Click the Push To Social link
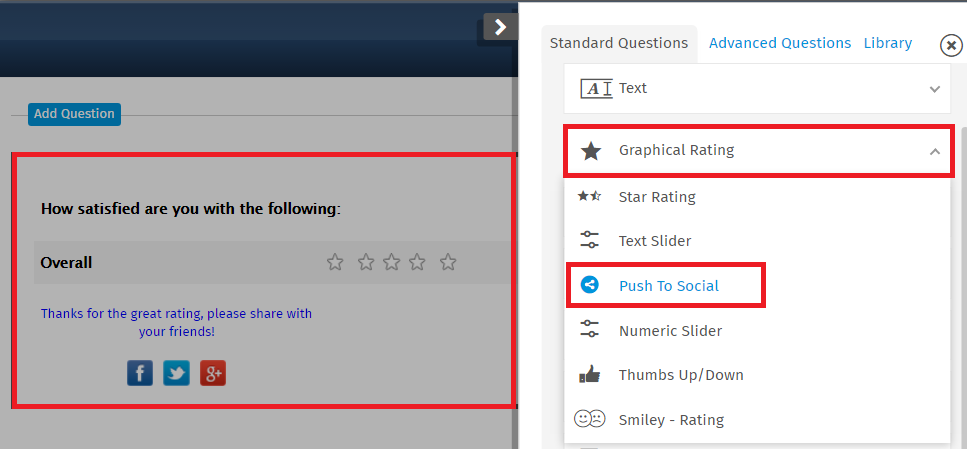Viewport: 967px width, 449px height. coord(669,286)
